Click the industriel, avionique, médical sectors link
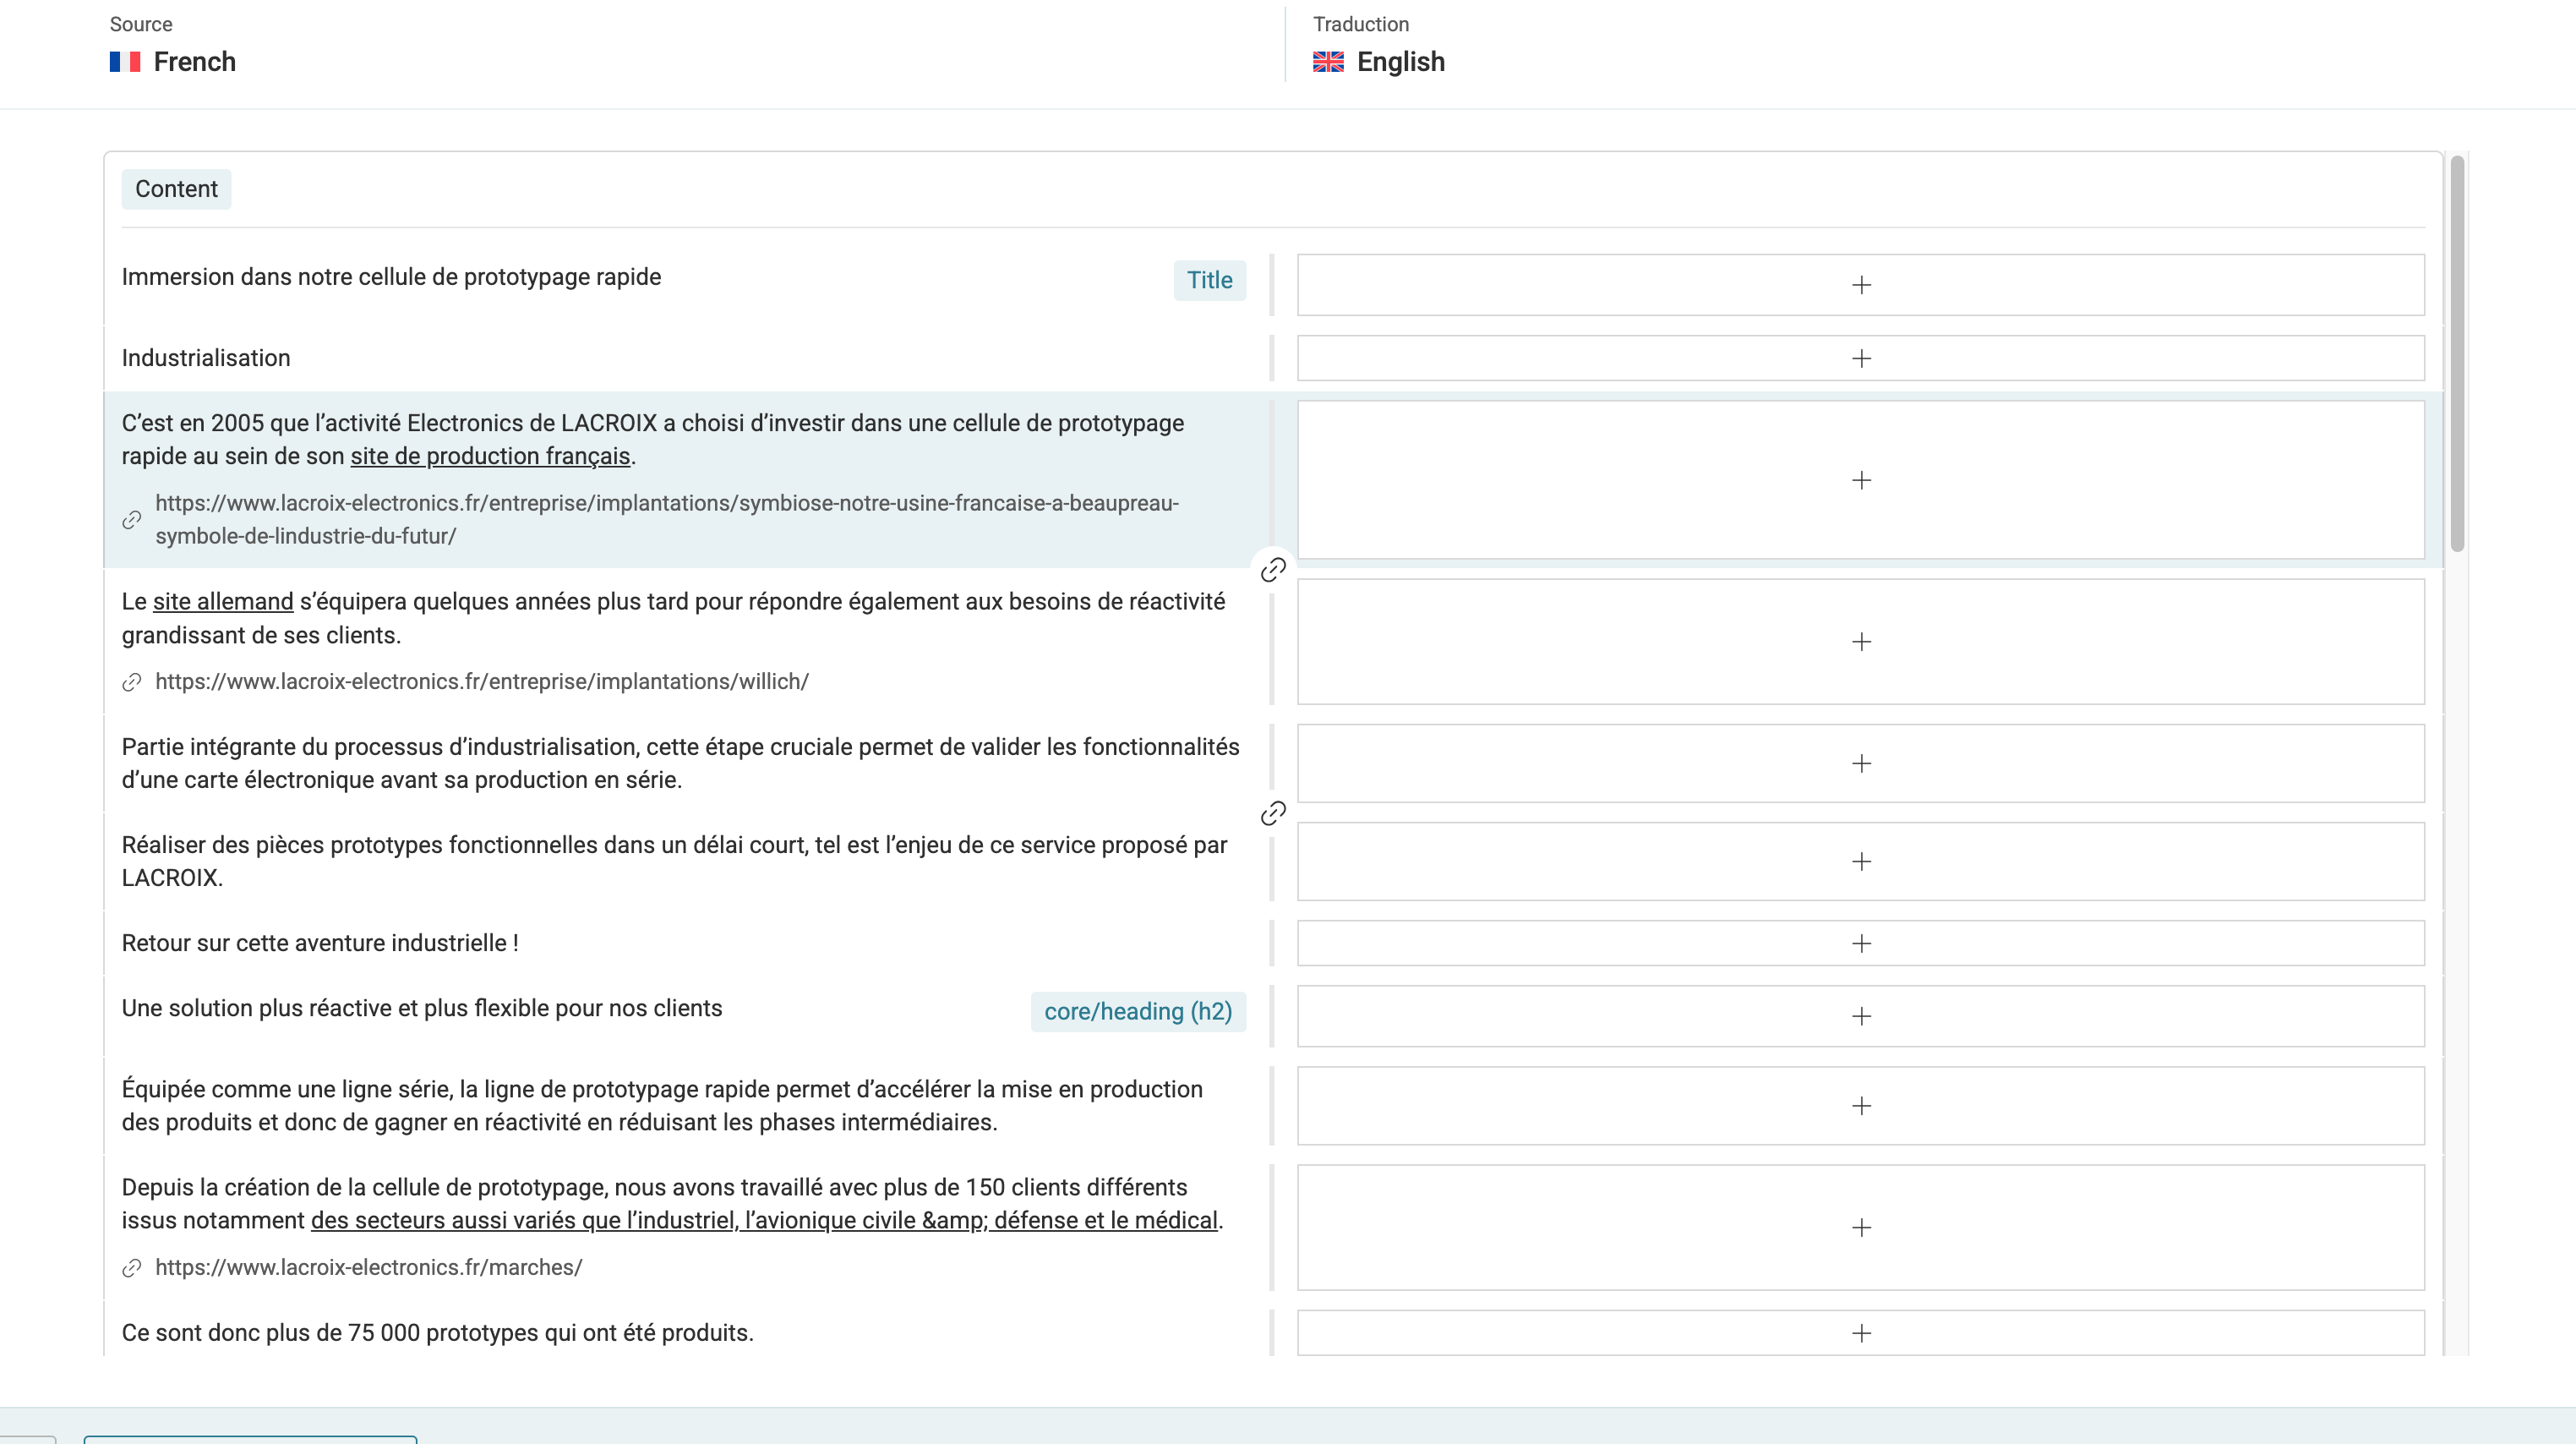 [x=764, y=1220]
